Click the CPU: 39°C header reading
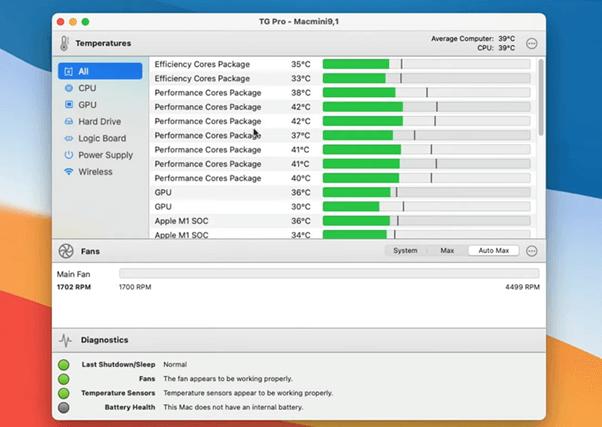The height and width of the screenshot is (427, 602). (x=496, y=48)
